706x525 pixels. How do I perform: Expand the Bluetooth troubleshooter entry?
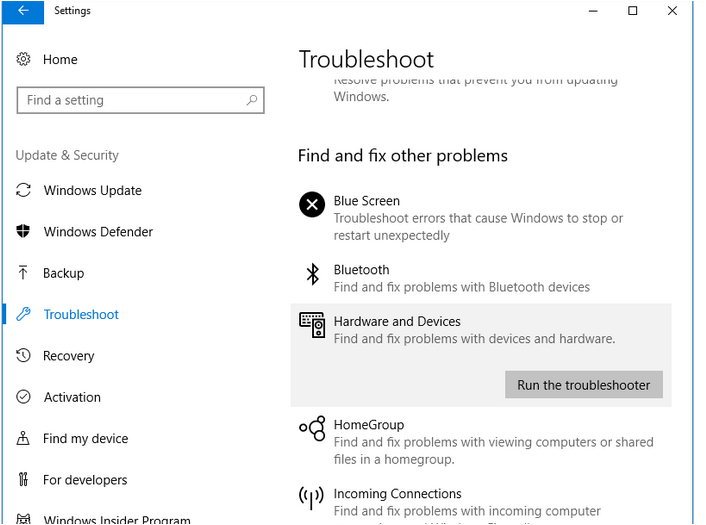pos(361,270)
